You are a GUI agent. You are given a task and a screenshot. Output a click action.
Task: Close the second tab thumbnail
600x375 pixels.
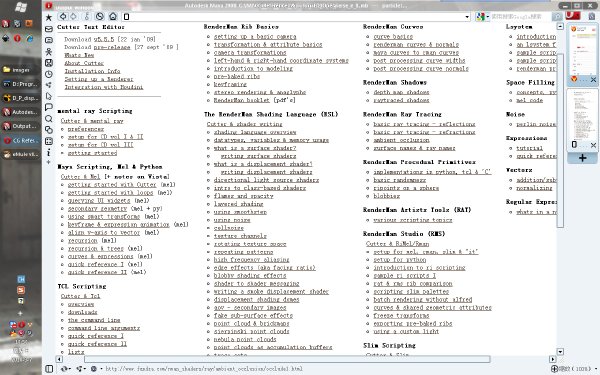593,145
